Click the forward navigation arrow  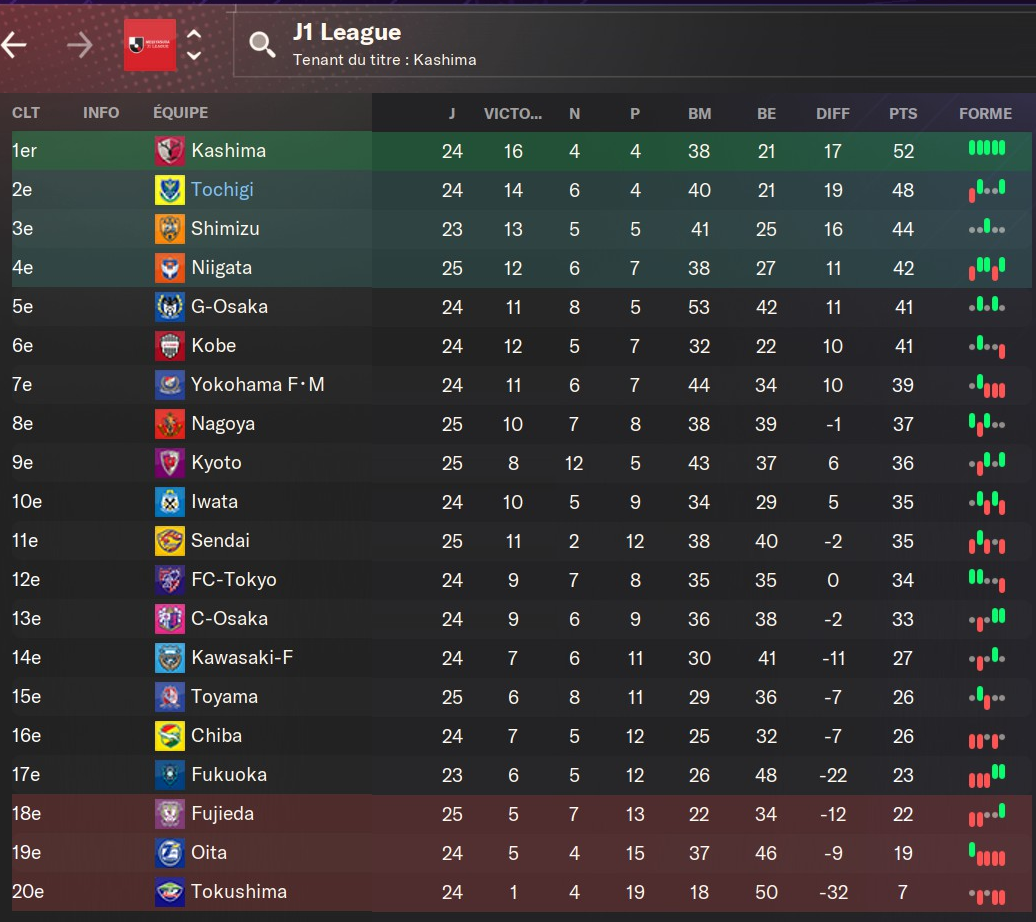point(80,45)
